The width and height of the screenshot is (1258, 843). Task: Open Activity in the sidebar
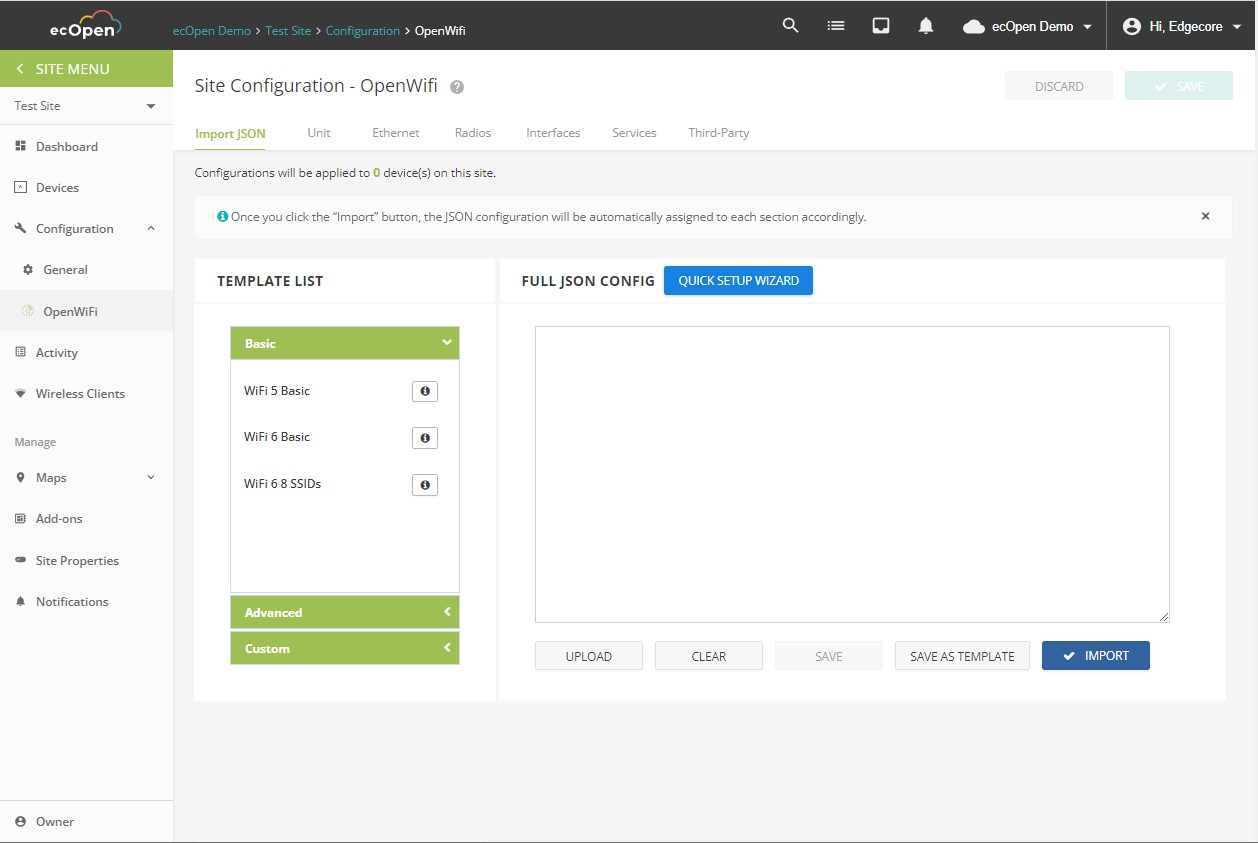(x=56, y=352)
